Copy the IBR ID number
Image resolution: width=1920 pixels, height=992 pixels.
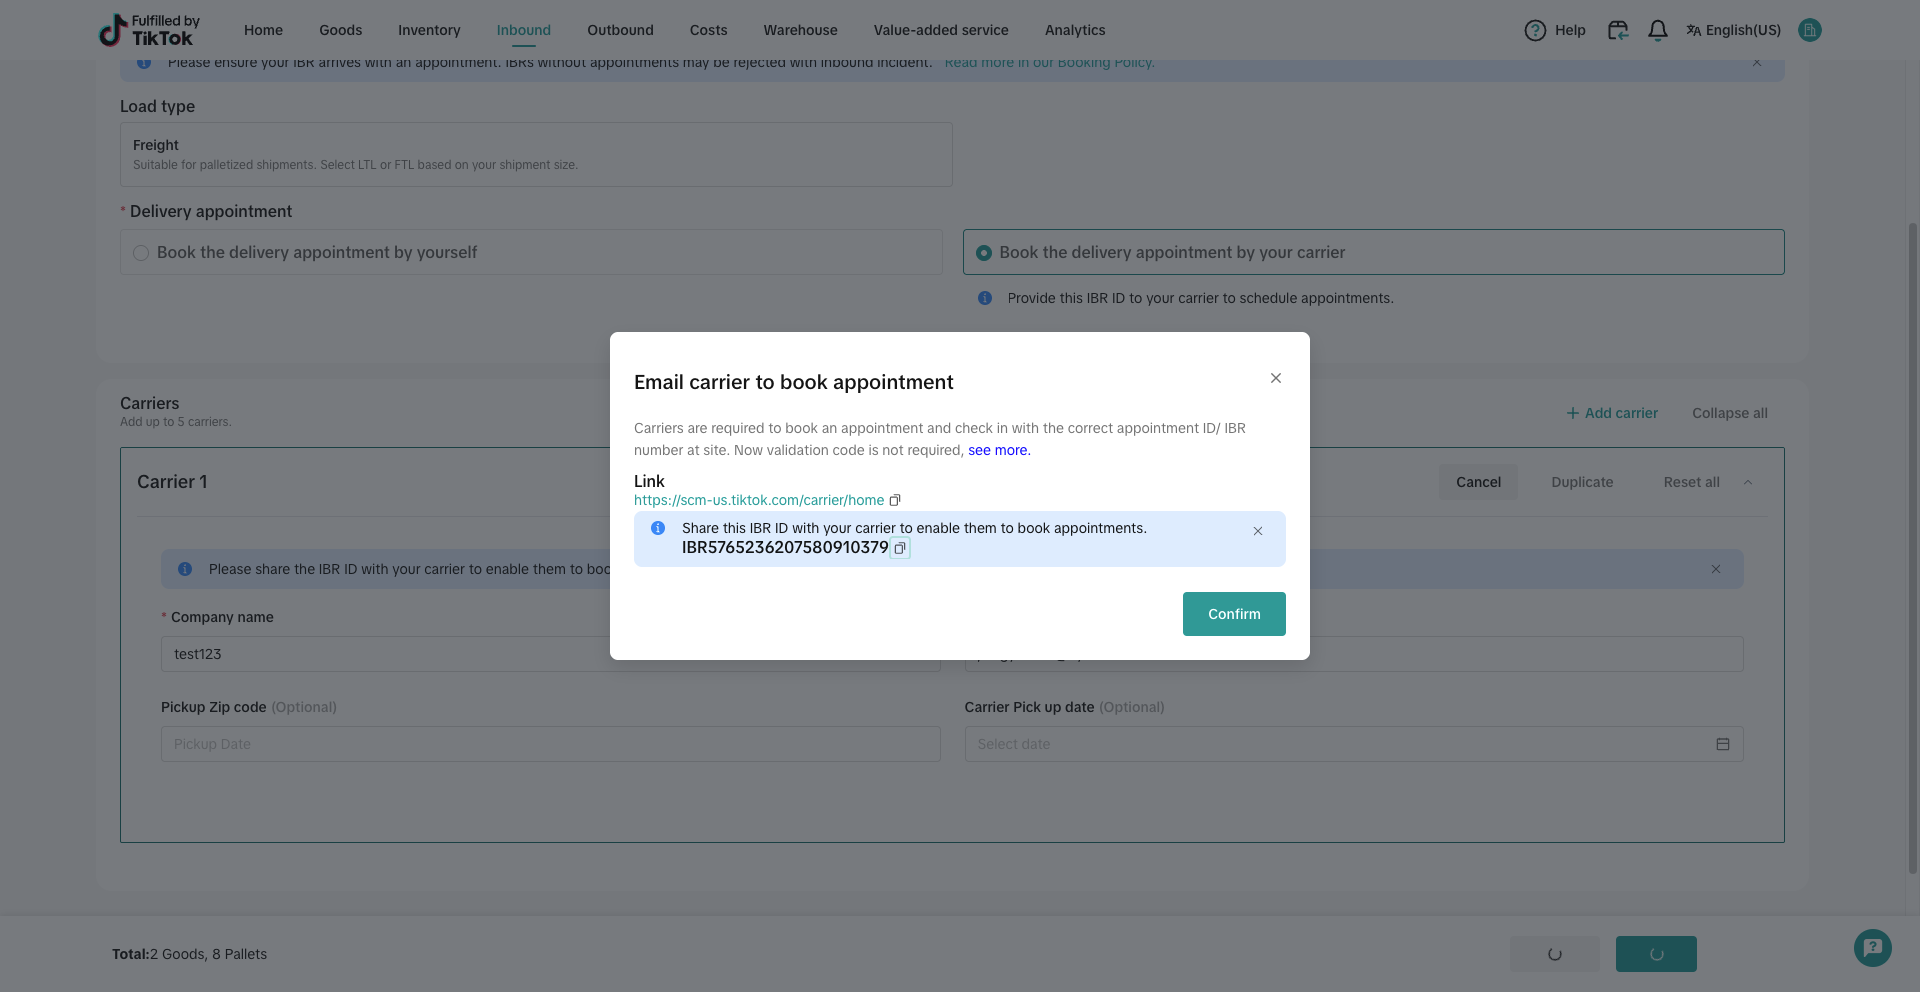(900, 548)
